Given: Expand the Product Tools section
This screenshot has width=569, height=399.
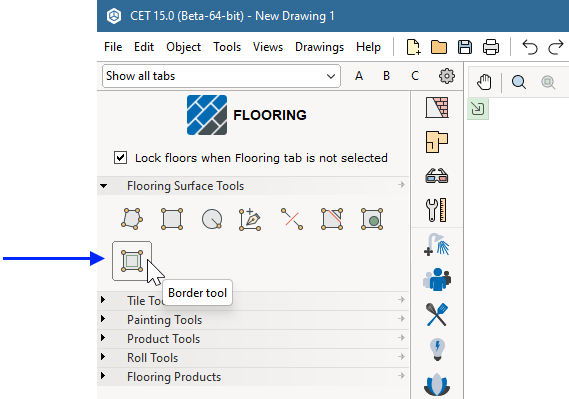Looking at the screenshot, I should click(103, 337).
